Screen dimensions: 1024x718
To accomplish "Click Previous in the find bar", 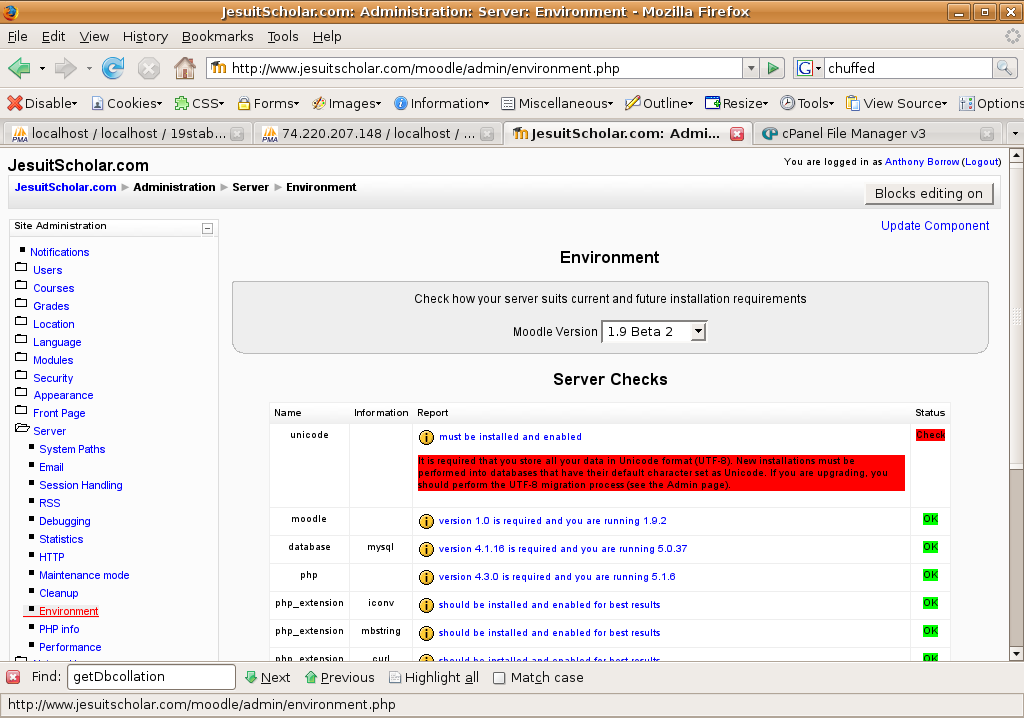I will 340,677.
